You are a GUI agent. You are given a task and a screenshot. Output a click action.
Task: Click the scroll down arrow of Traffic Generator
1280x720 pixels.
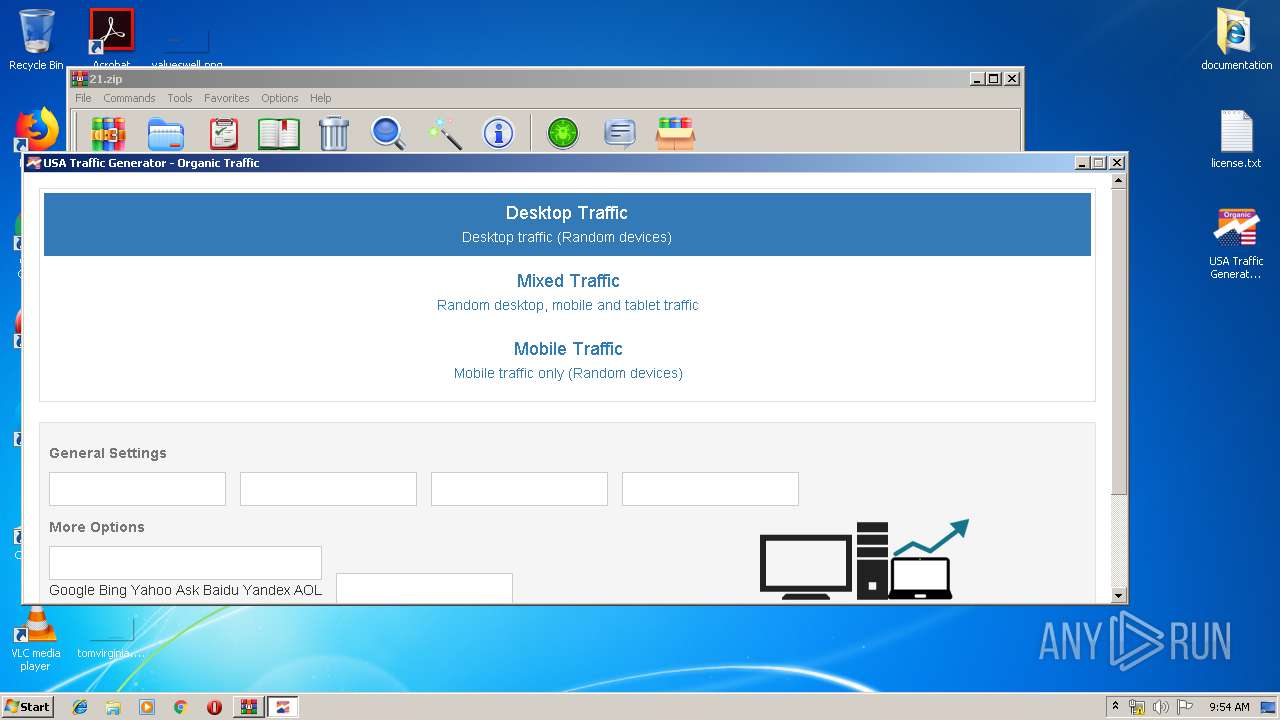(1119, 596)
